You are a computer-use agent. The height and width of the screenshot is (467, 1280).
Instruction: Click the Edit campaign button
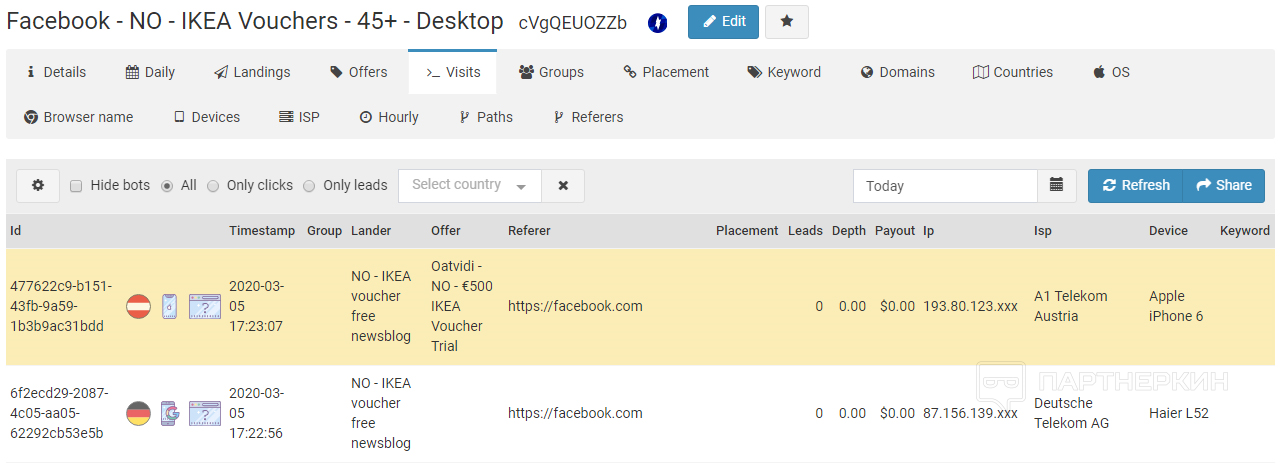tap(723, 22)
